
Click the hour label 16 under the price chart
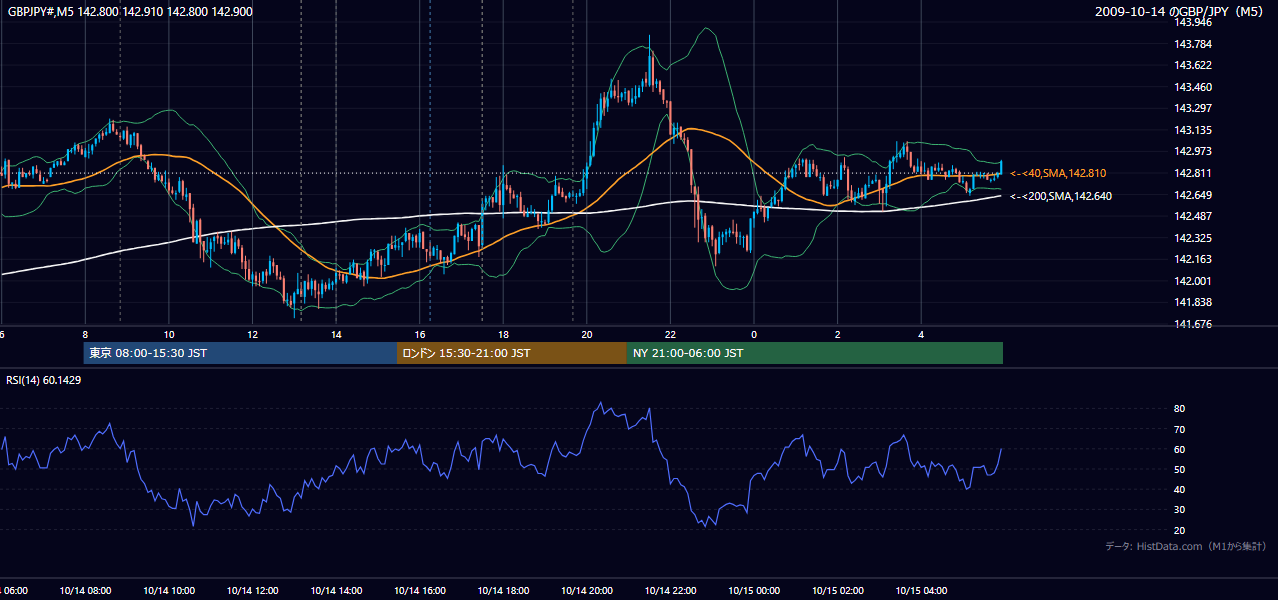pos(420,335)
